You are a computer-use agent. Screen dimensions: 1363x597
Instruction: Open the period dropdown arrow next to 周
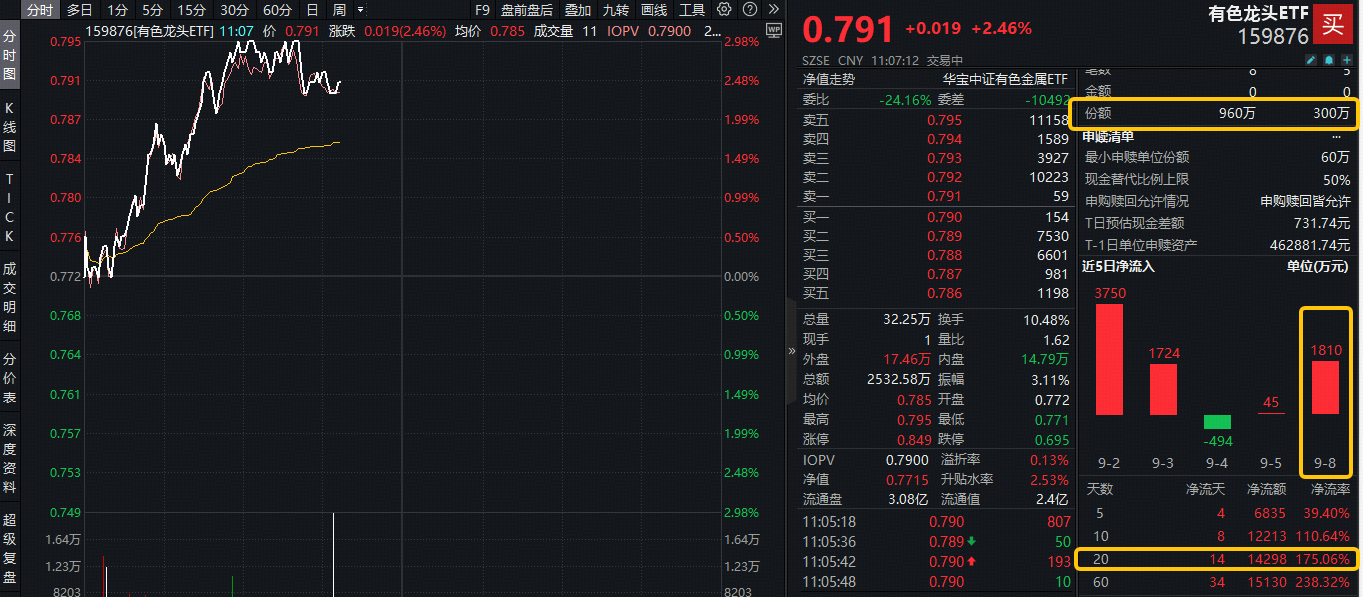click(359, 9)
